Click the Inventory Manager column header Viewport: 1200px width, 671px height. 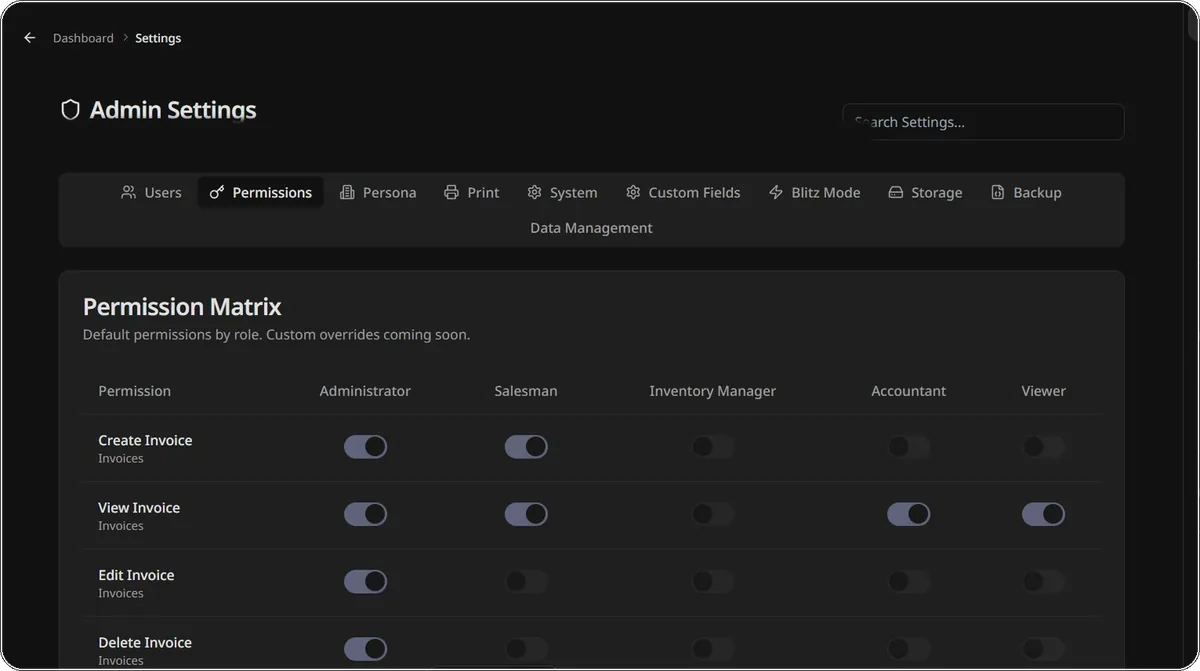click(x=713, y=391)
